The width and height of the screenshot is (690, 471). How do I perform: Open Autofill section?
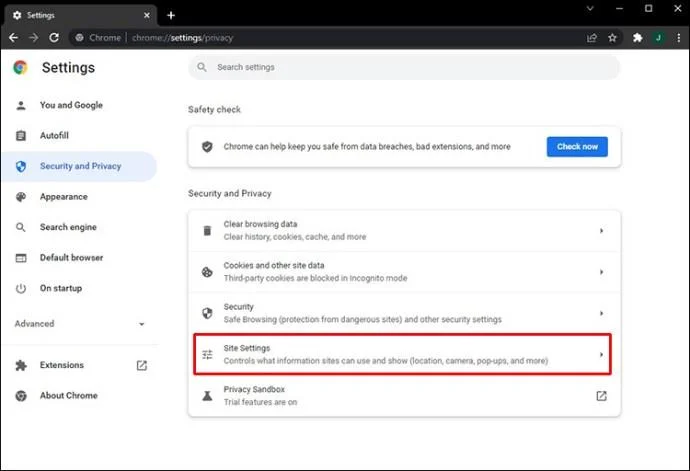coord(79,136)
